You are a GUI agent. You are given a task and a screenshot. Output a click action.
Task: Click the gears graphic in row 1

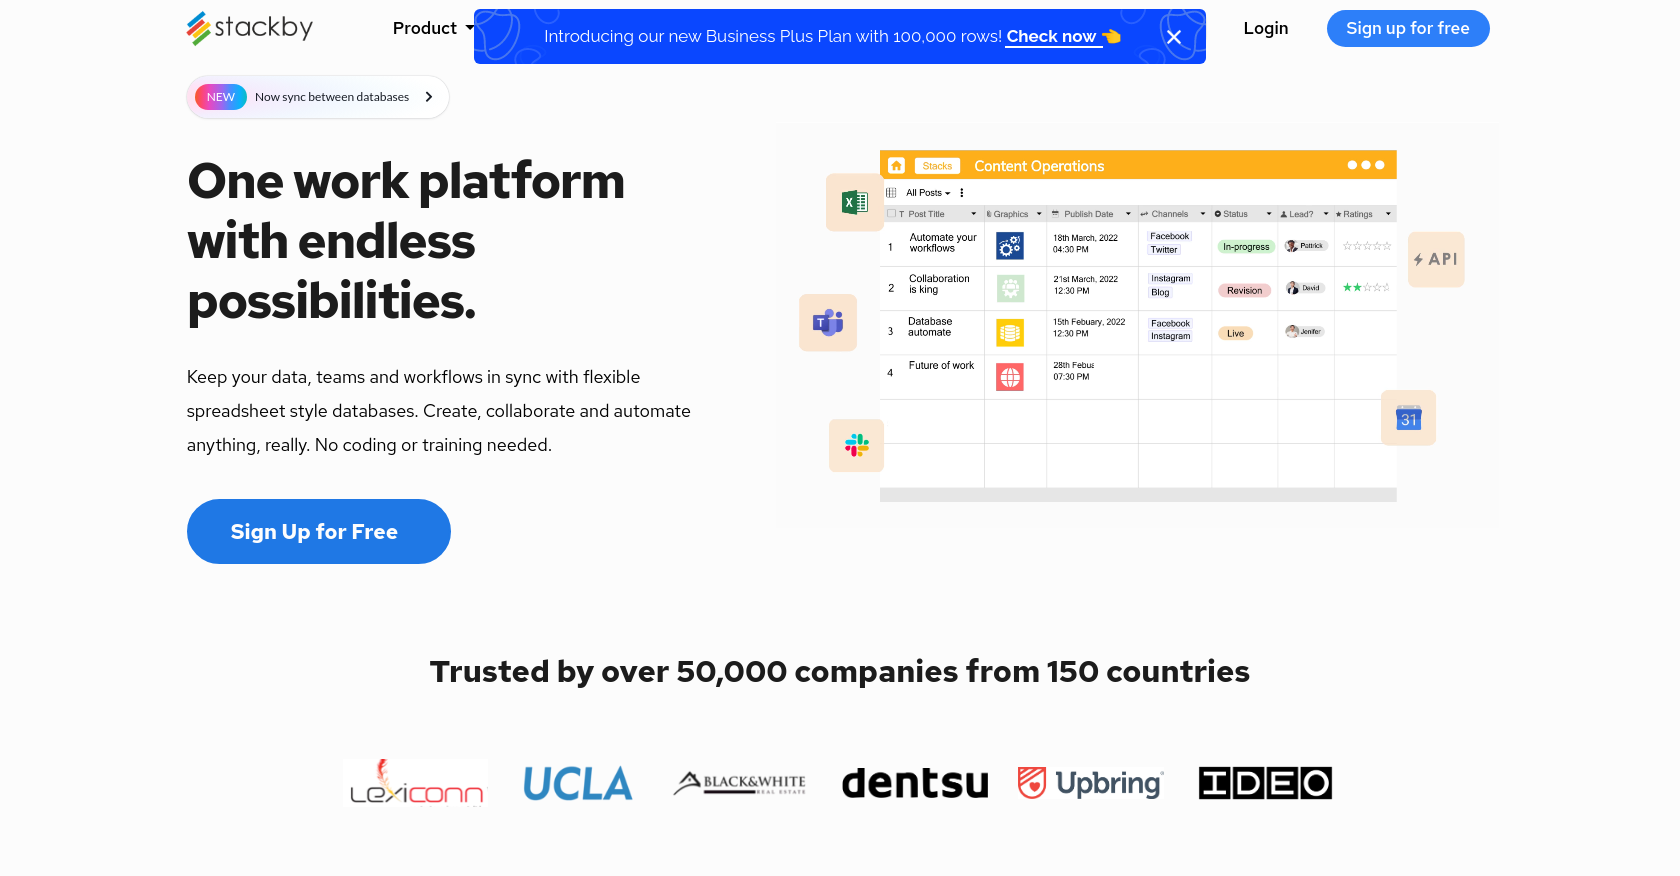pos(1010,246)
